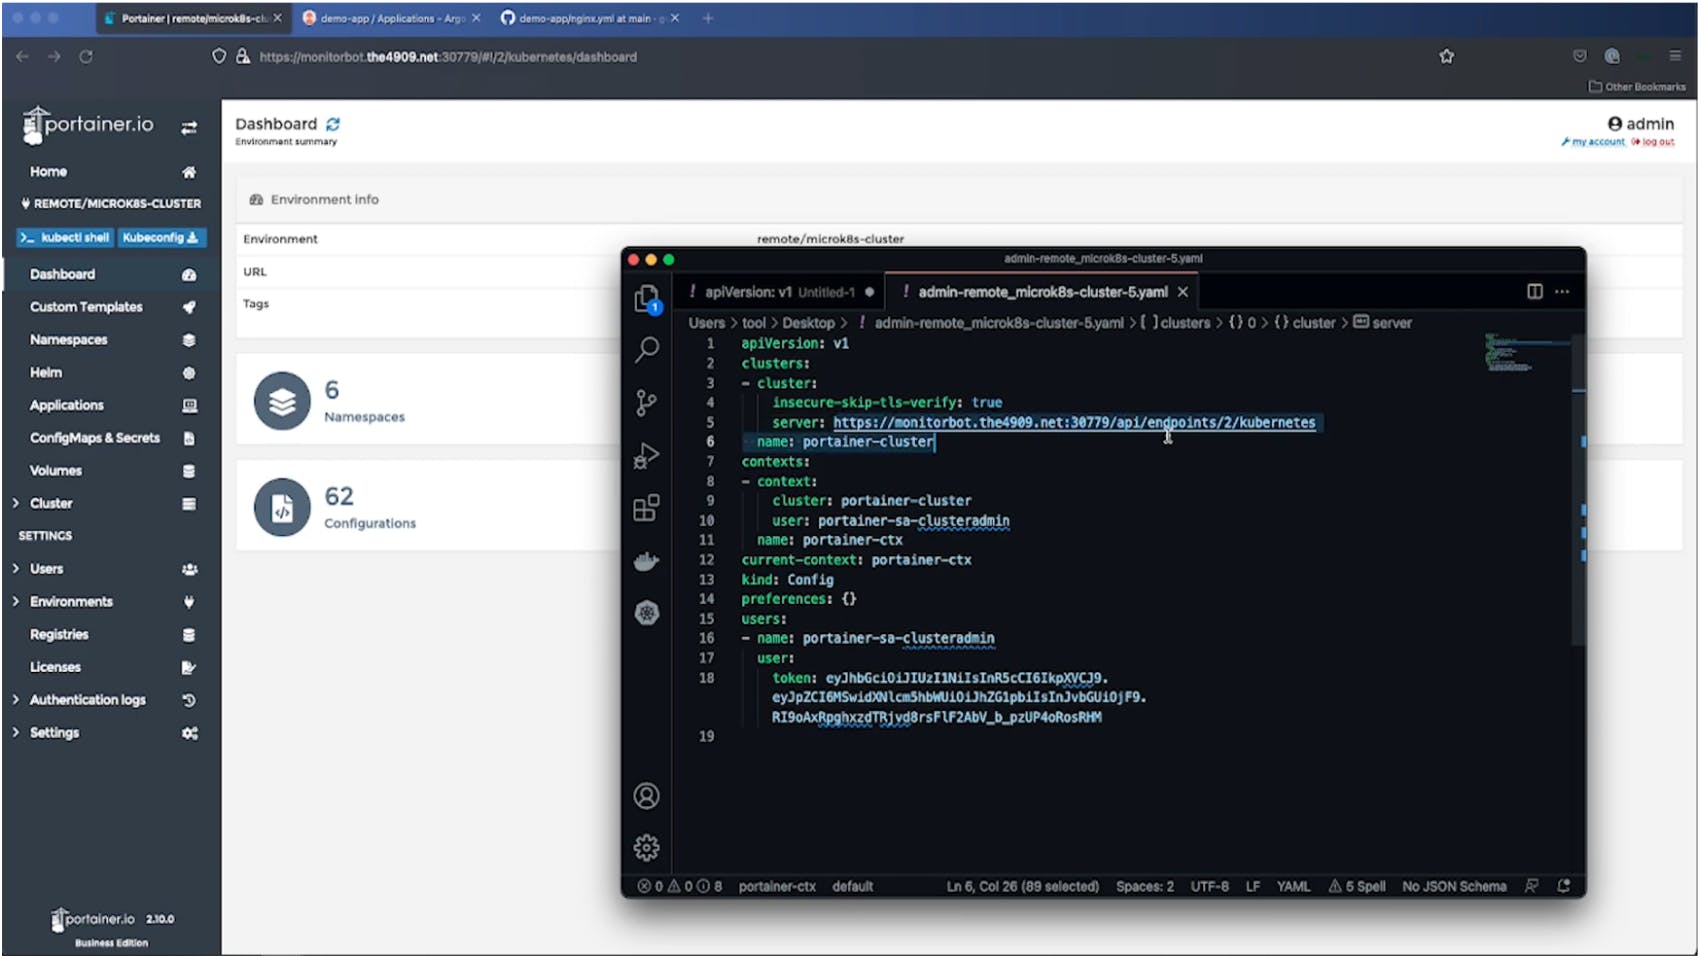Screen dimensions: 1700x956
Task: Switch to the Untitled-1 editor tab
Action: (x=780, y=292)
